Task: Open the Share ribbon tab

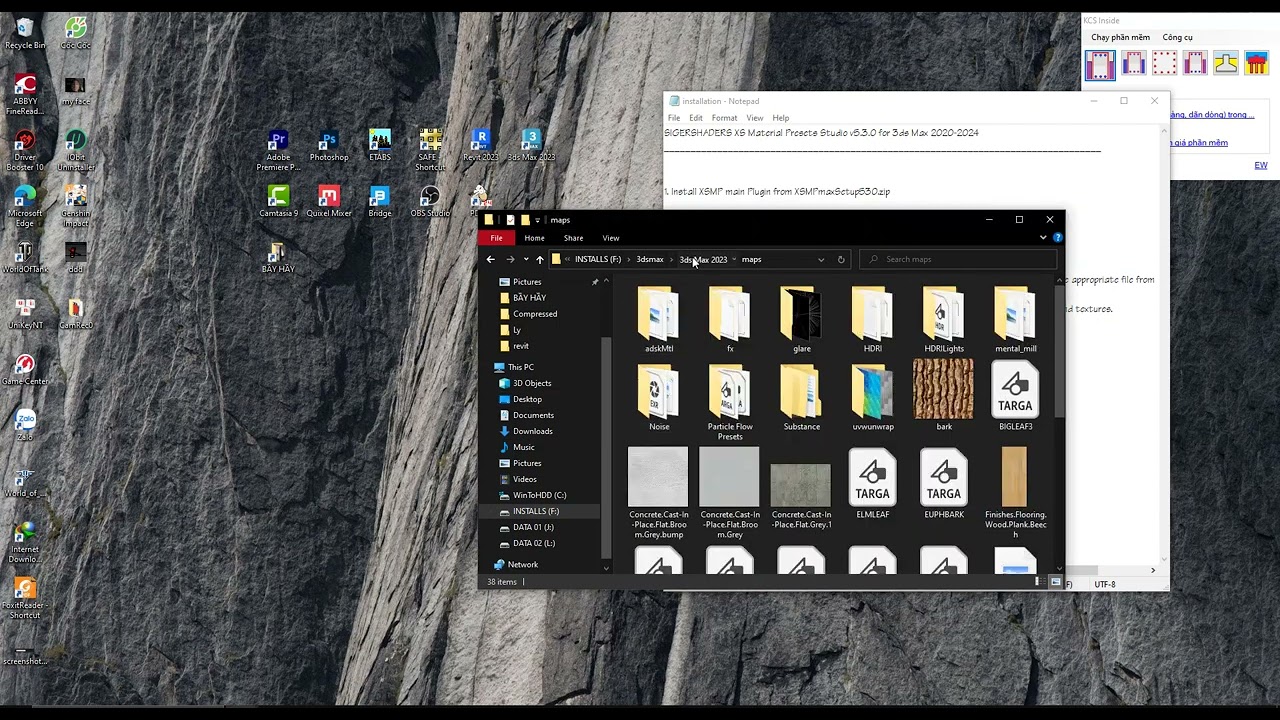Action: (573, 238)
